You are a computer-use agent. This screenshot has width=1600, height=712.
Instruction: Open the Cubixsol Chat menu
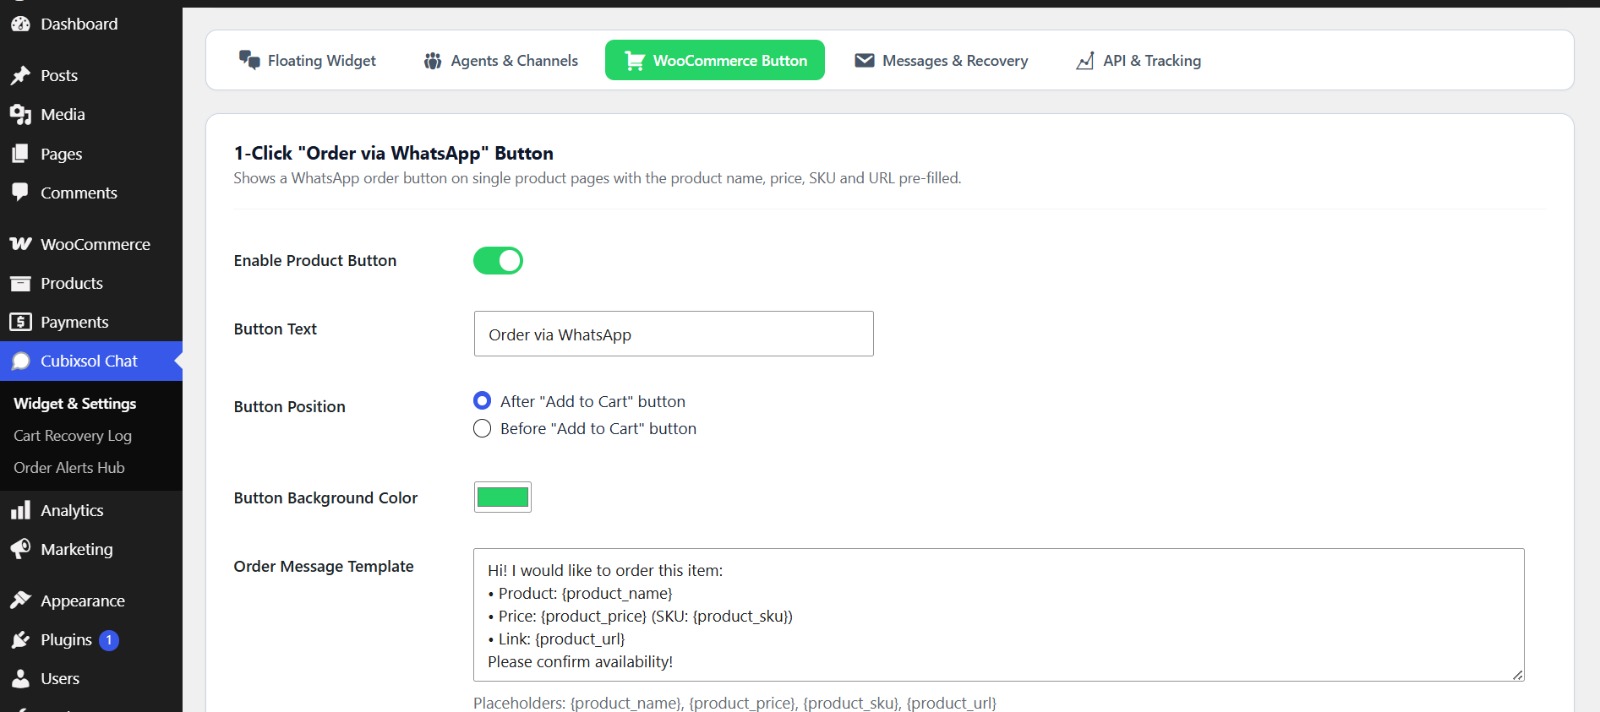coord(91,361)
